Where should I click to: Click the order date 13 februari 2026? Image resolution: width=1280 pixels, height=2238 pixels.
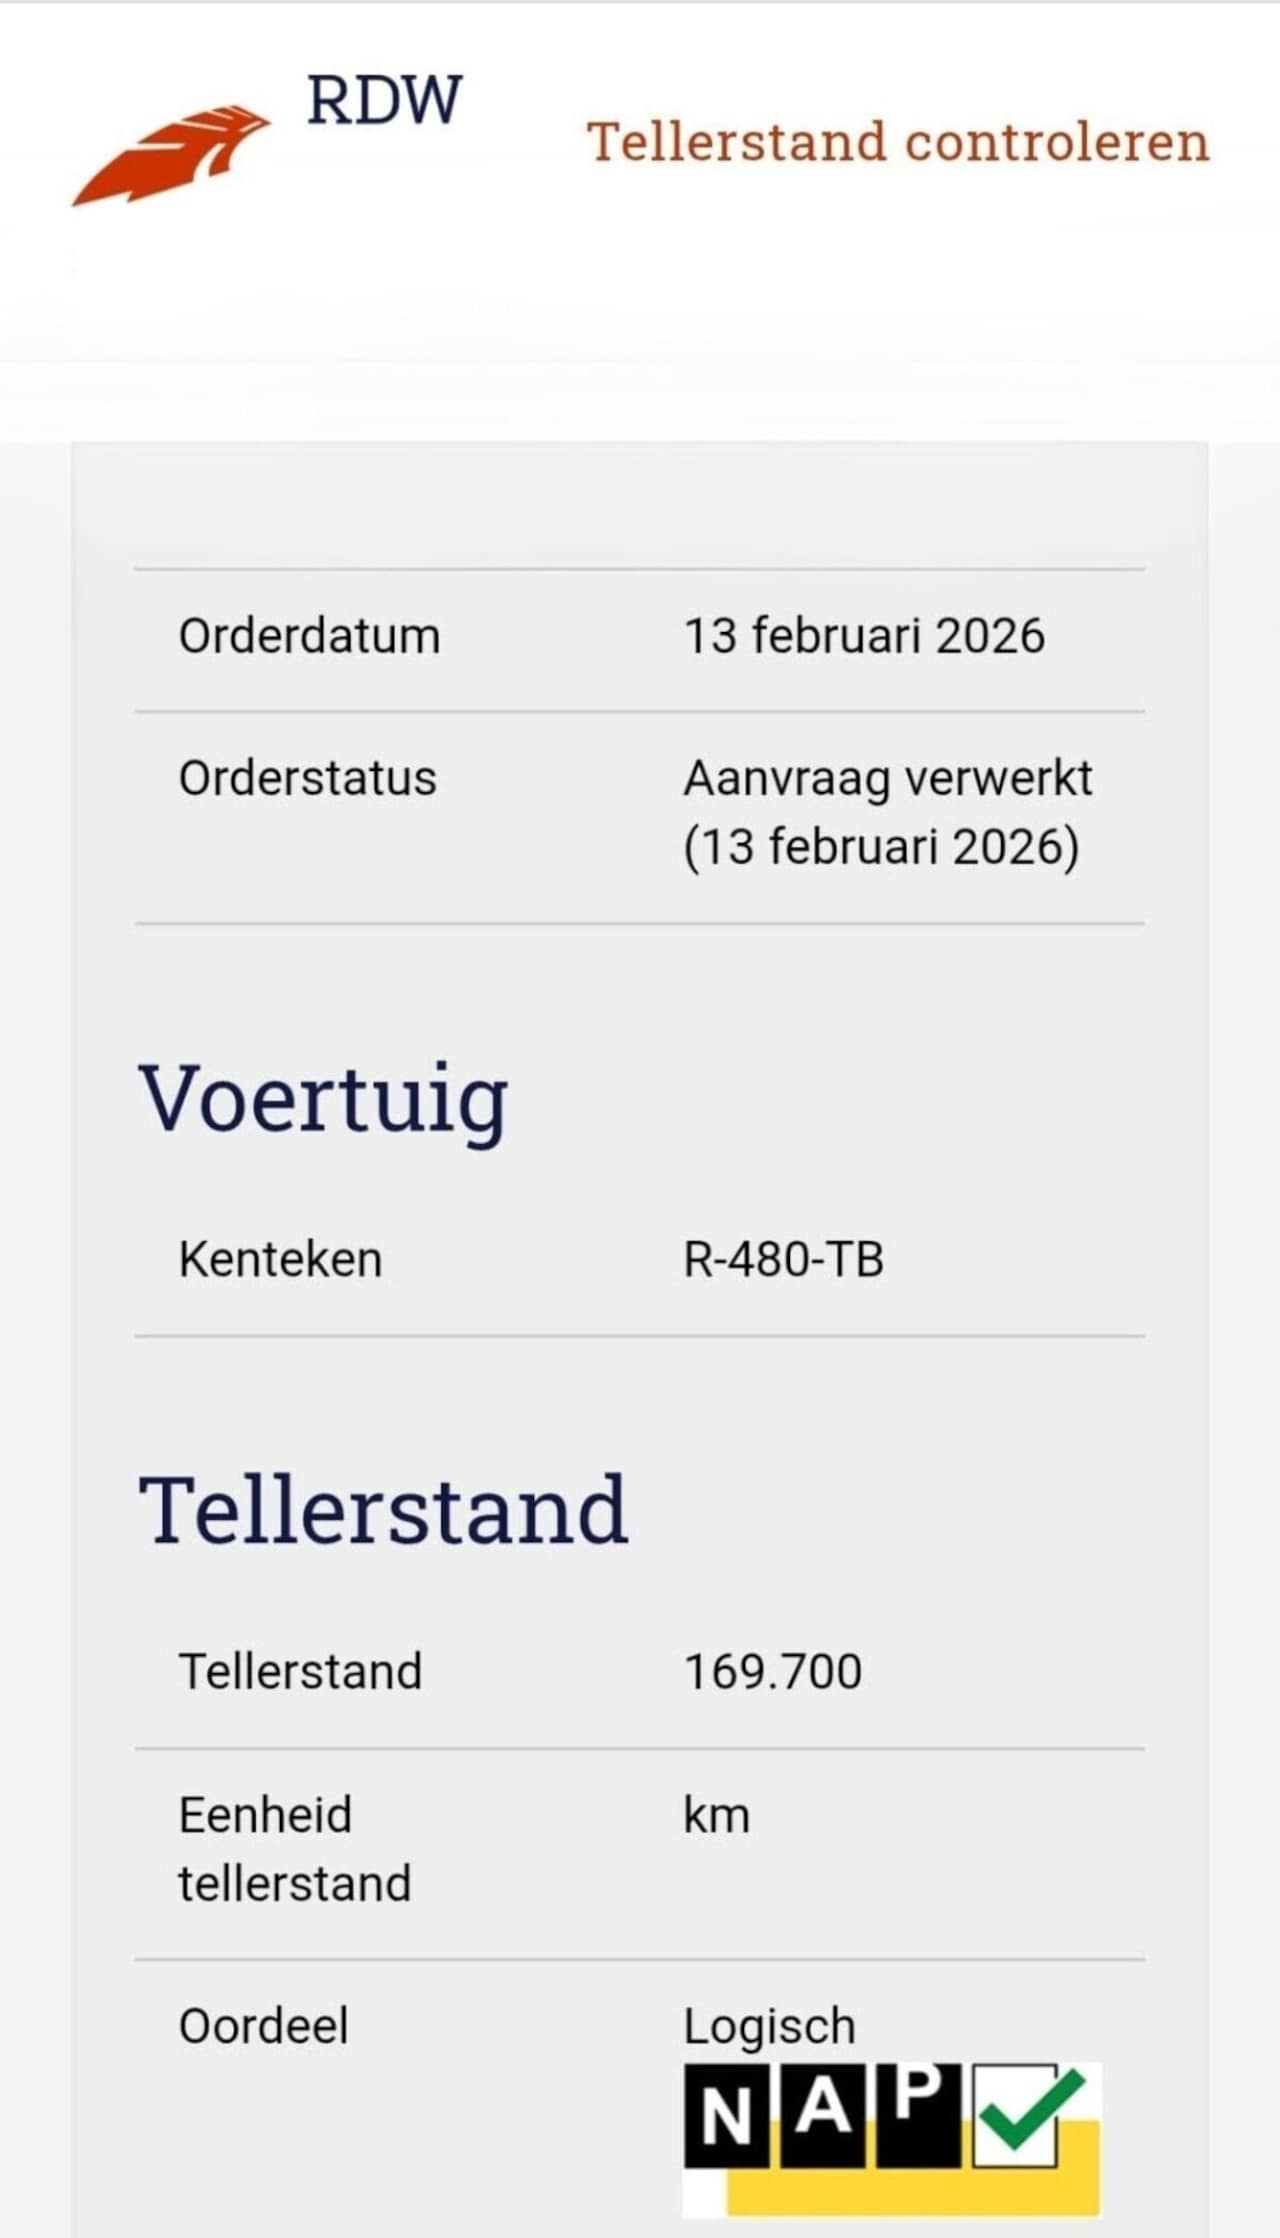tap(864, 636)
